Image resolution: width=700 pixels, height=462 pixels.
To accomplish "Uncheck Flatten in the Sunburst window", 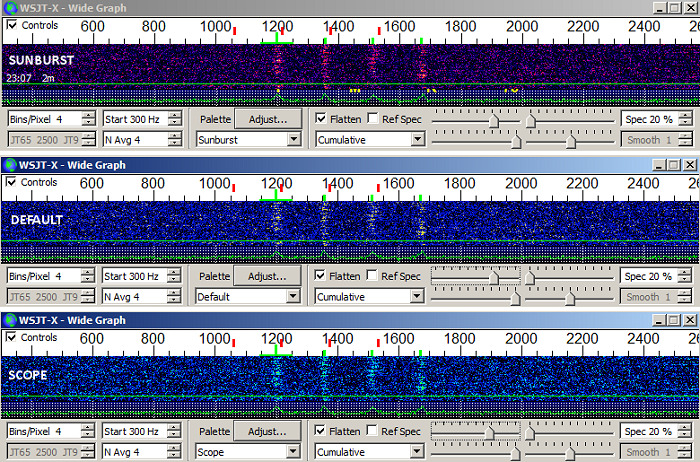I will pyautogui.click(x=321, y=119).
